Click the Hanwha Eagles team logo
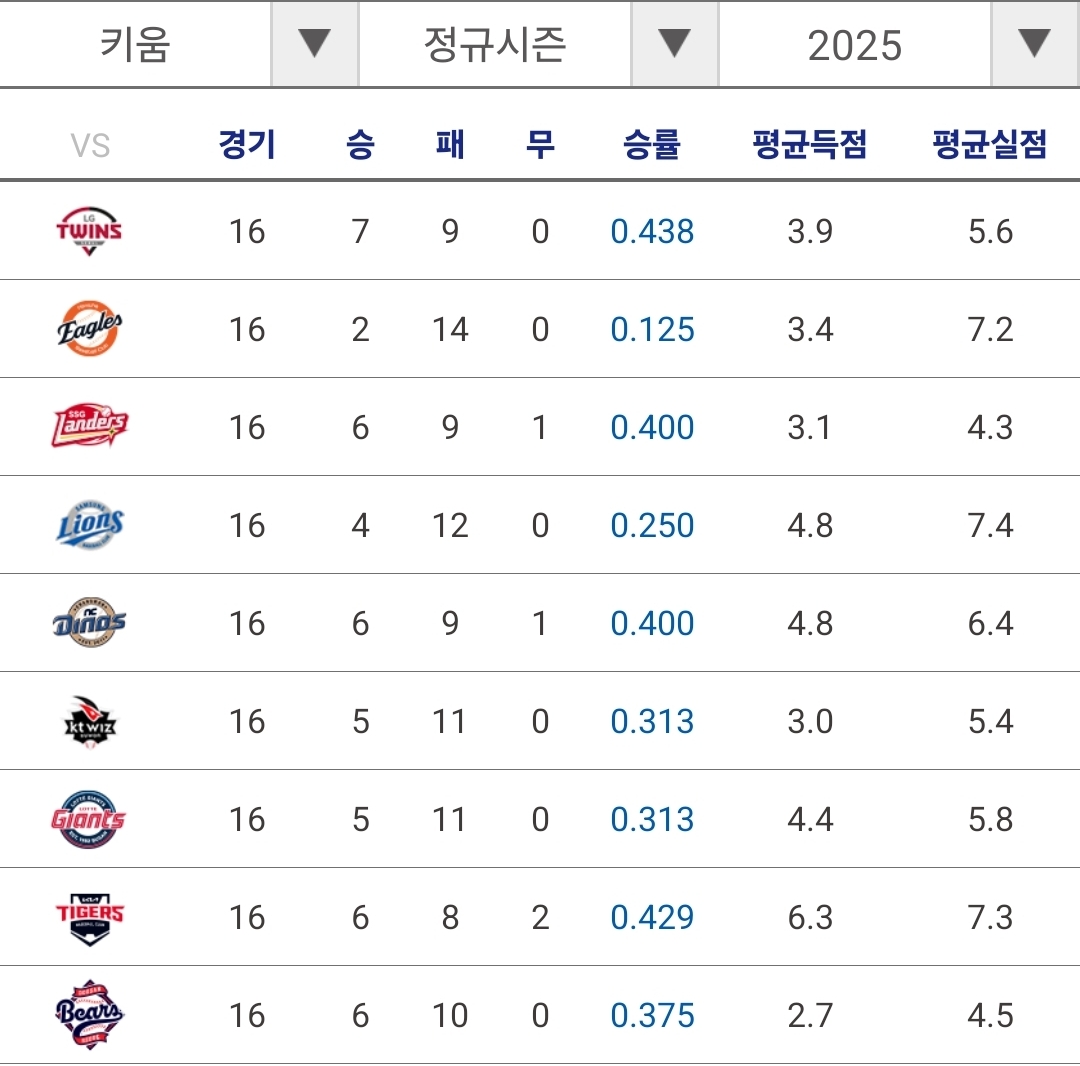 pos(90,329)
